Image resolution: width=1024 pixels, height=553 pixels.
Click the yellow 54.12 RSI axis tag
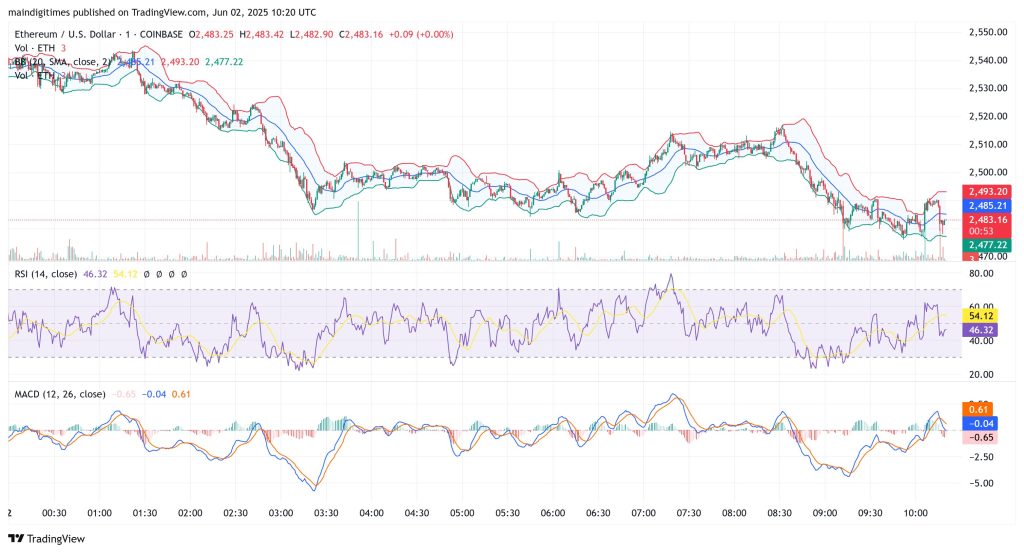click(980, 315)
